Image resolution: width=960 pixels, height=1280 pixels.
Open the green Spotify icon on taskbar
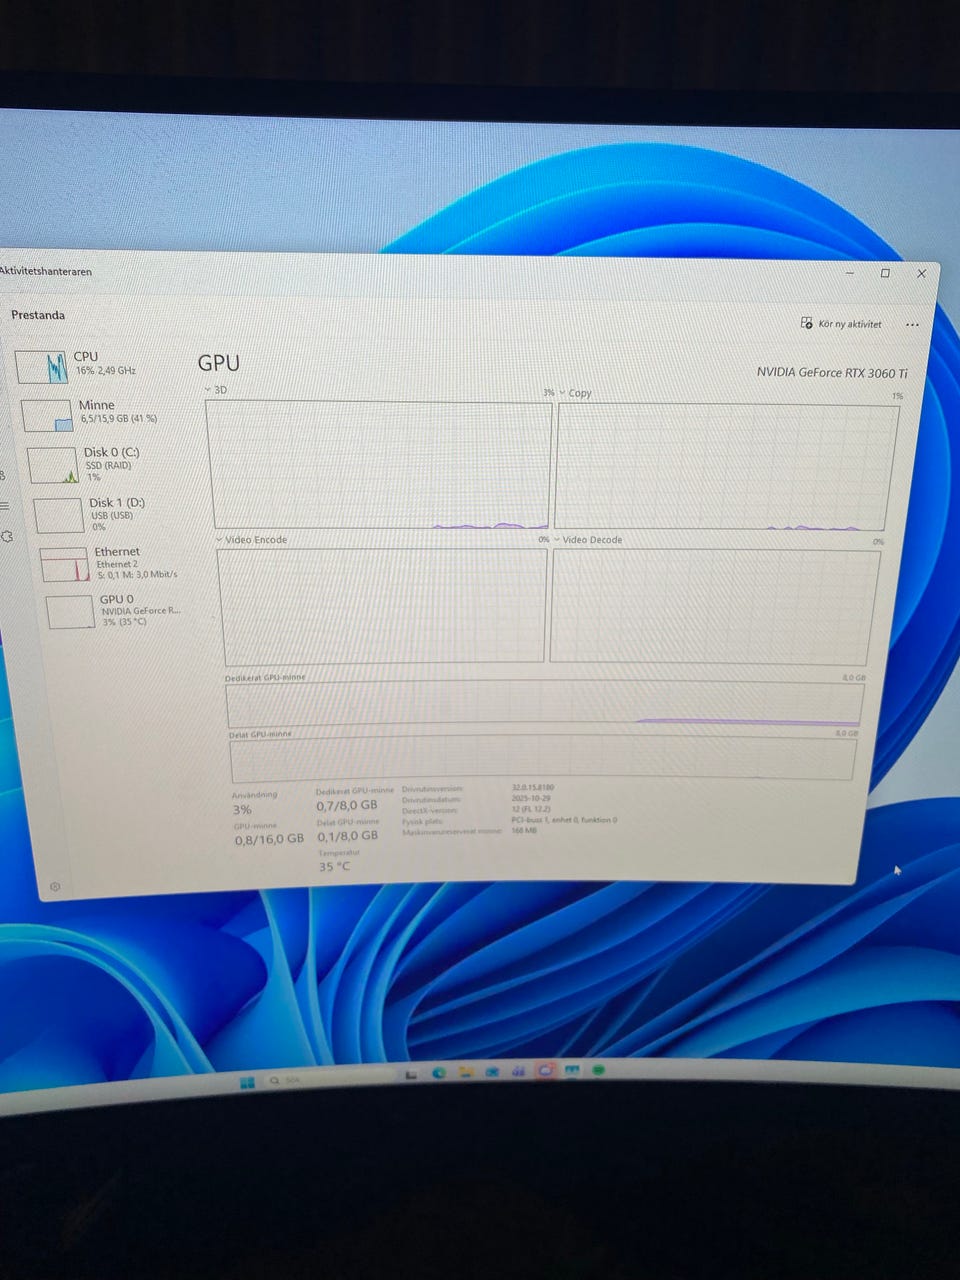pyautogui.click(x=599, y=1070)
